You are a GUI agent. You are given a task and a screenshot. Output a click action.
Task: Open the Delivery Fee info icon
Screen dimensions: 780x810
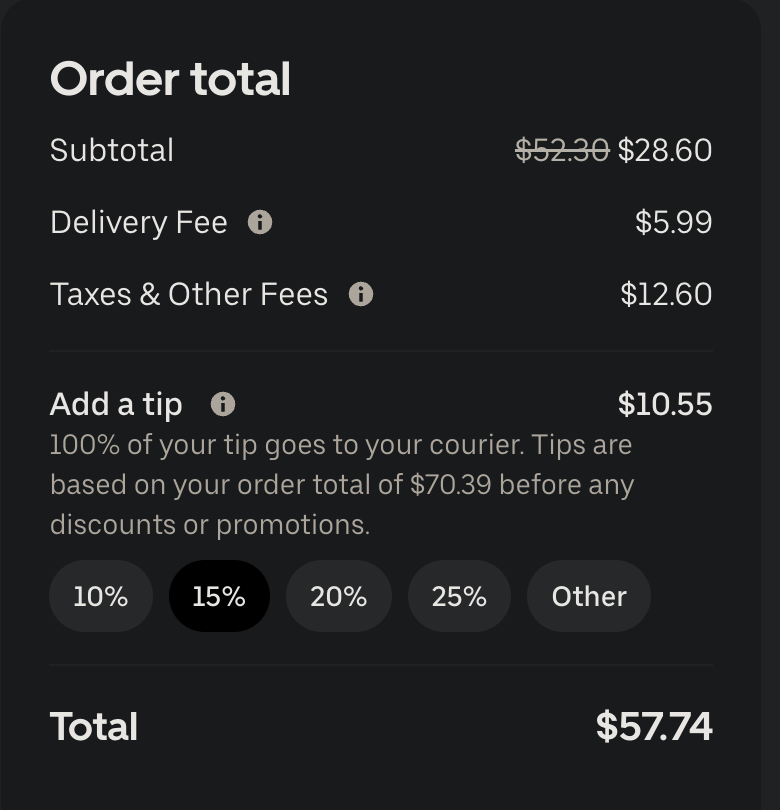point(260,223)
